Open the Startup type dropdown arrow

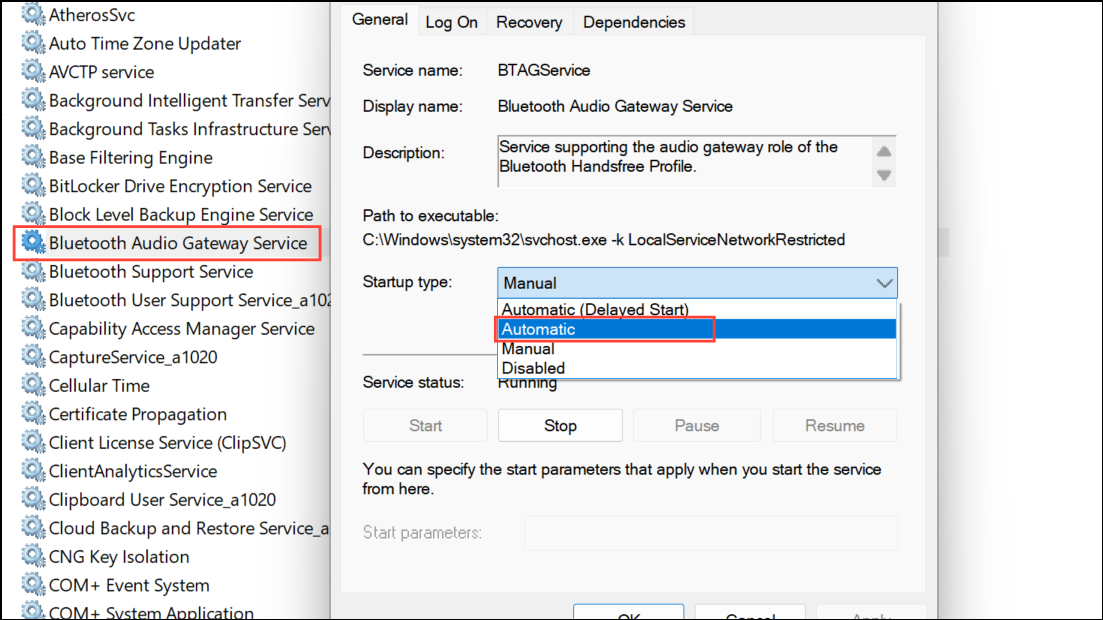[884, 283]
